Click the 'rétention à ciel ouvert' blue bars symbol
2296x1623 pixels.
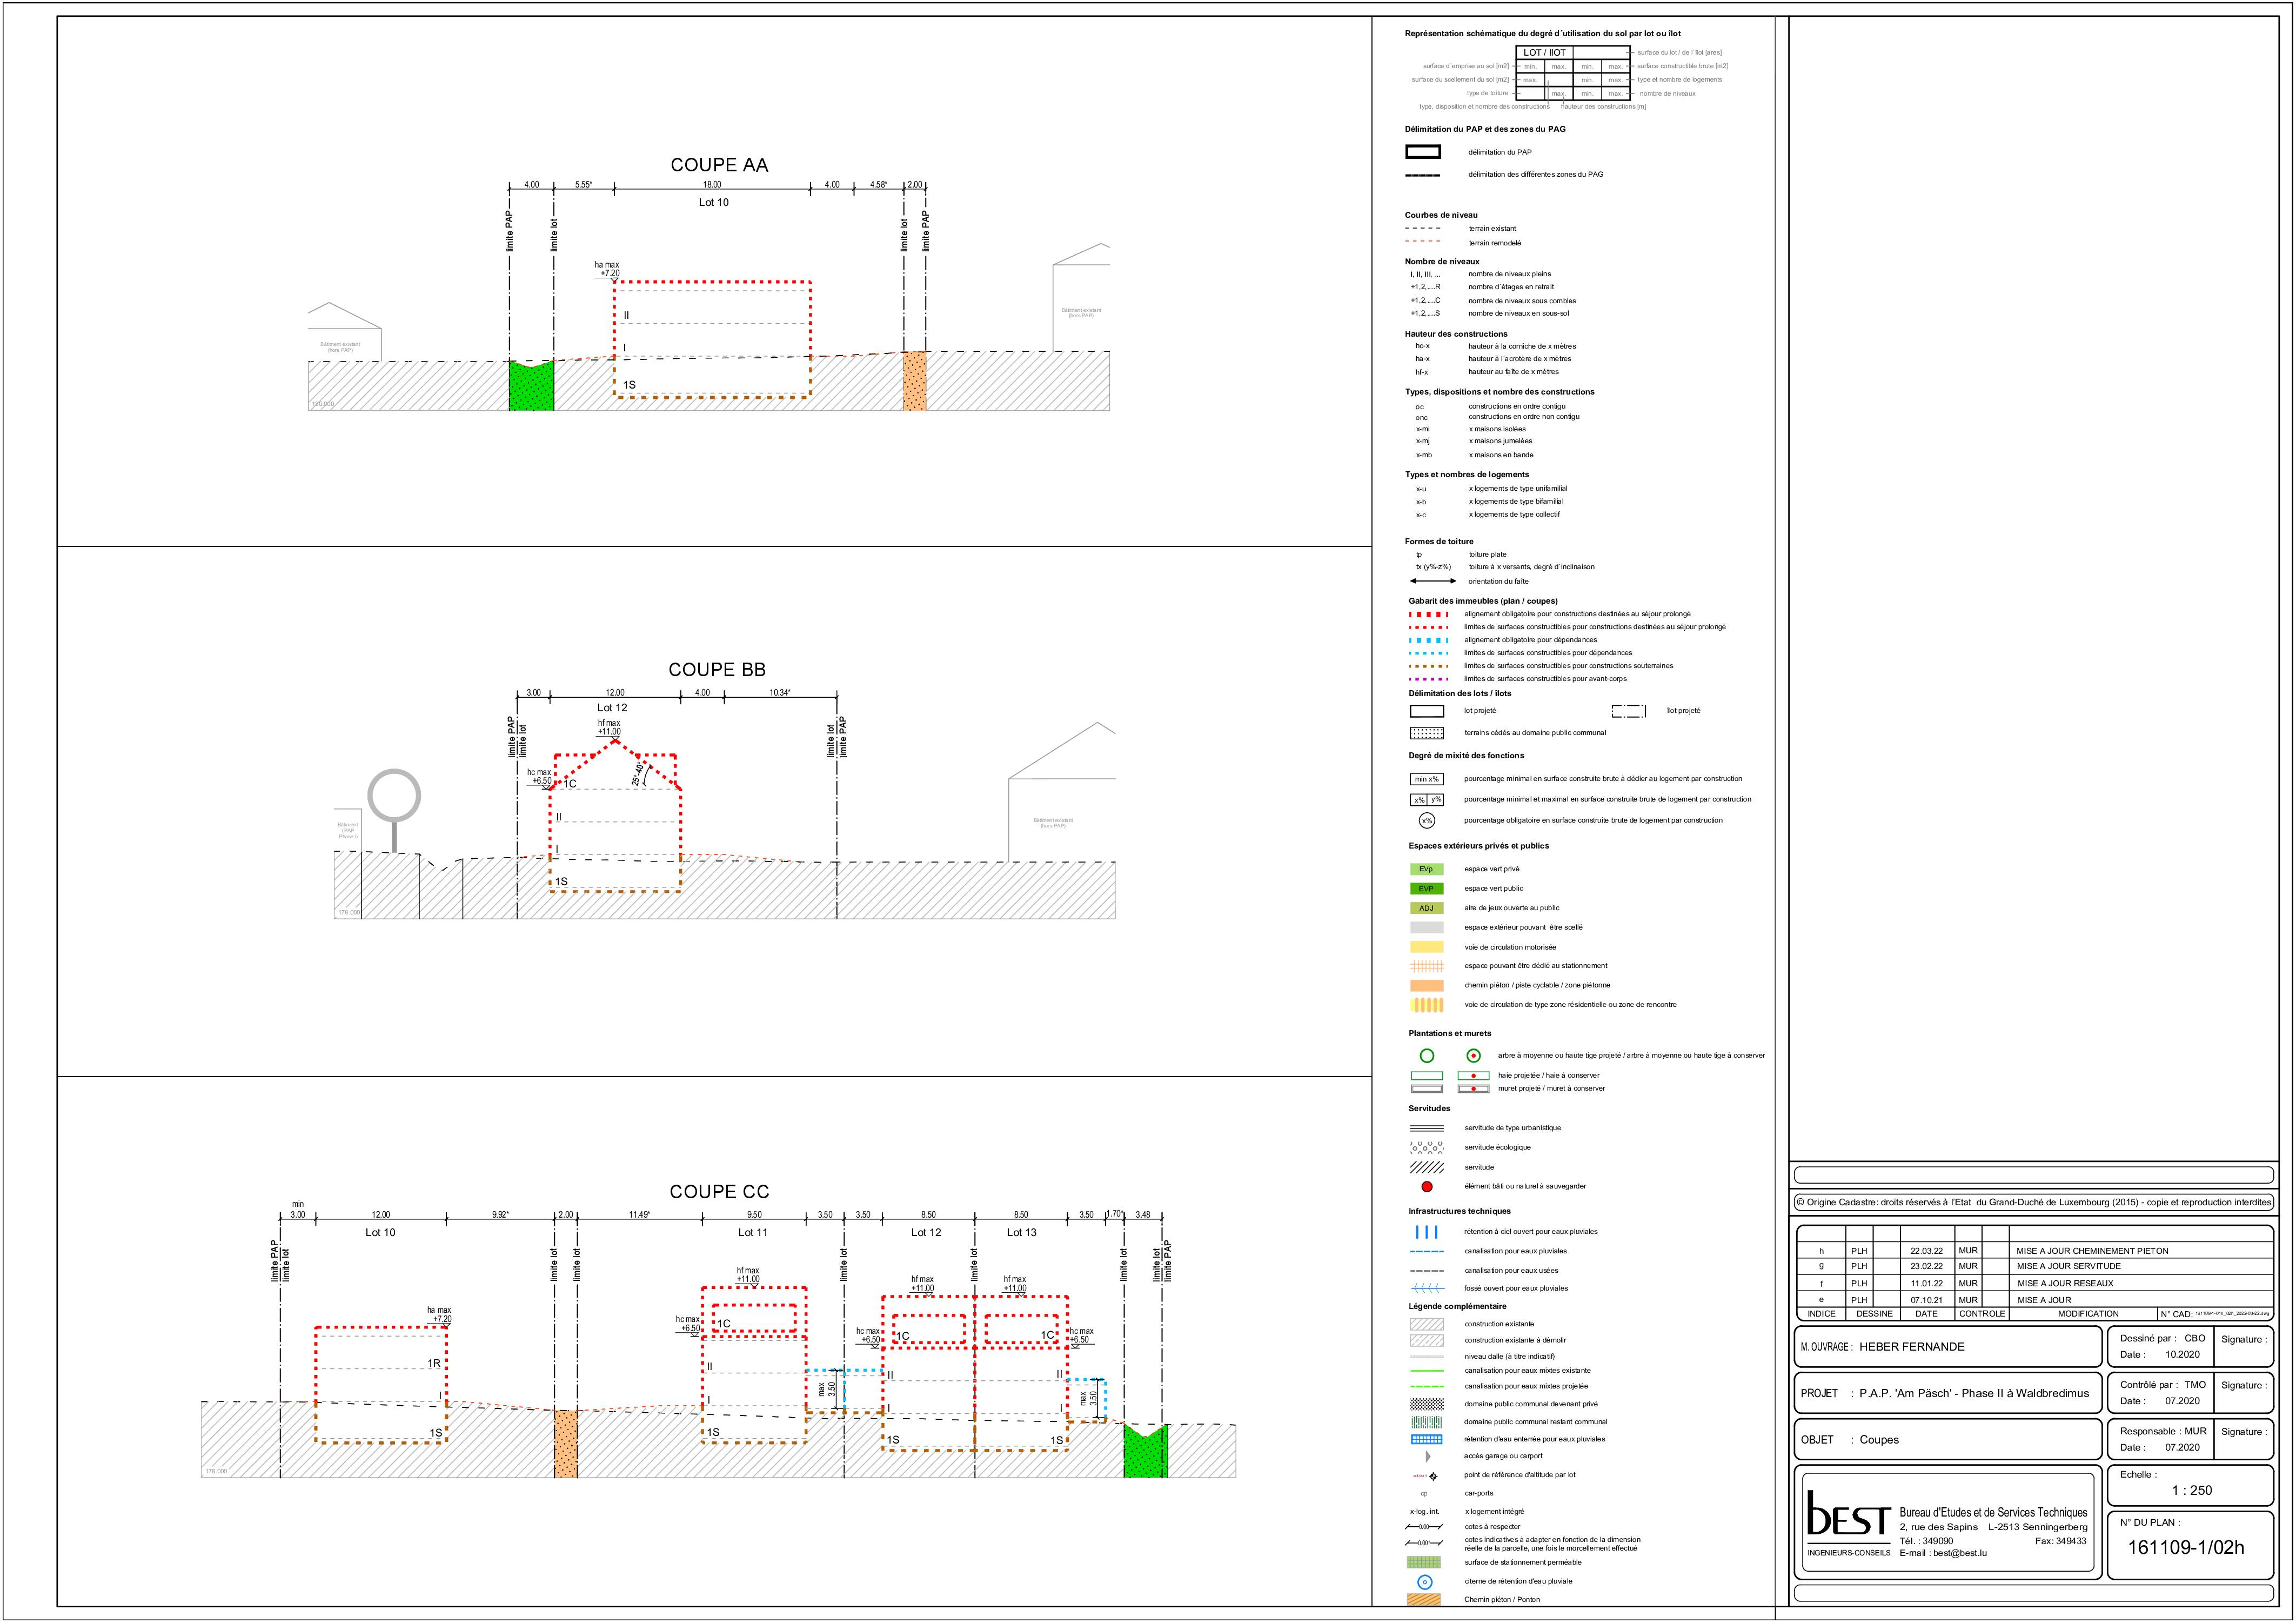(1426, 1232)
